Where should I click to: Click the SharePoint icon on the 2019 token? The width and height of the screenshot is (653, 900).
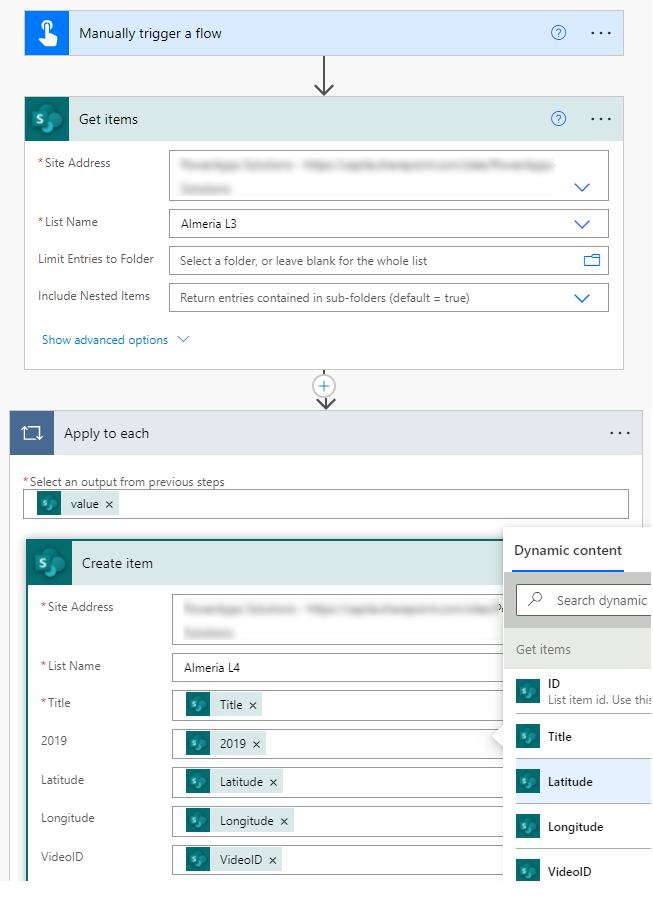tap(198, 743)
